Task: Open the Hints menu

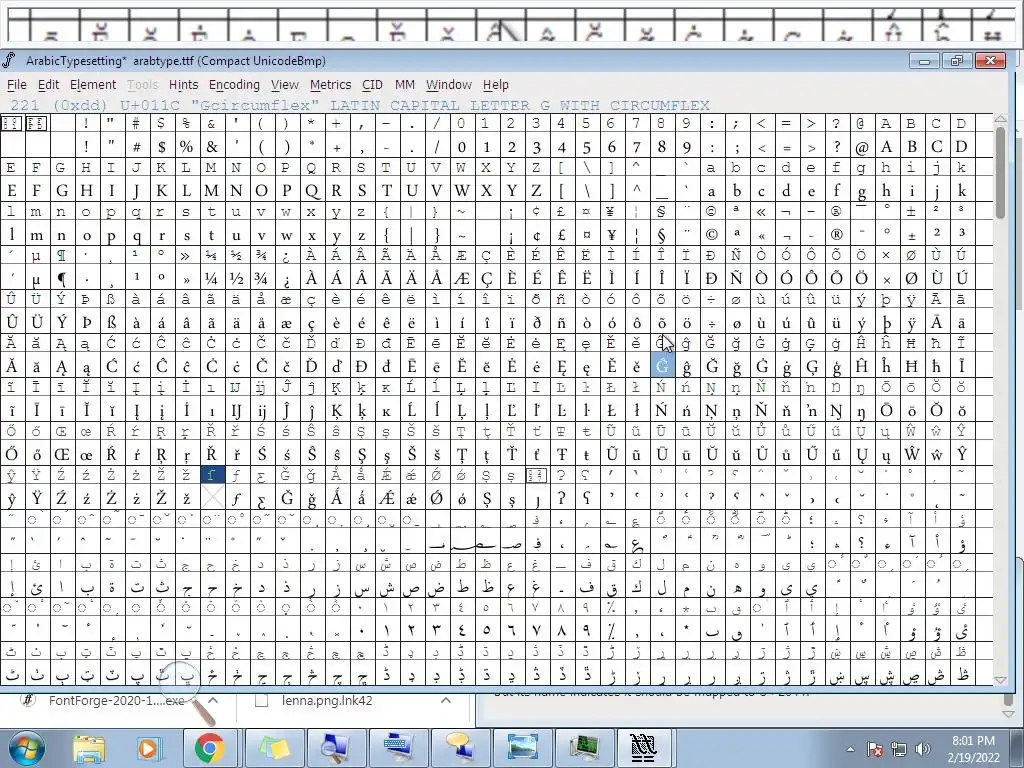Action: (x=184, y=85)
